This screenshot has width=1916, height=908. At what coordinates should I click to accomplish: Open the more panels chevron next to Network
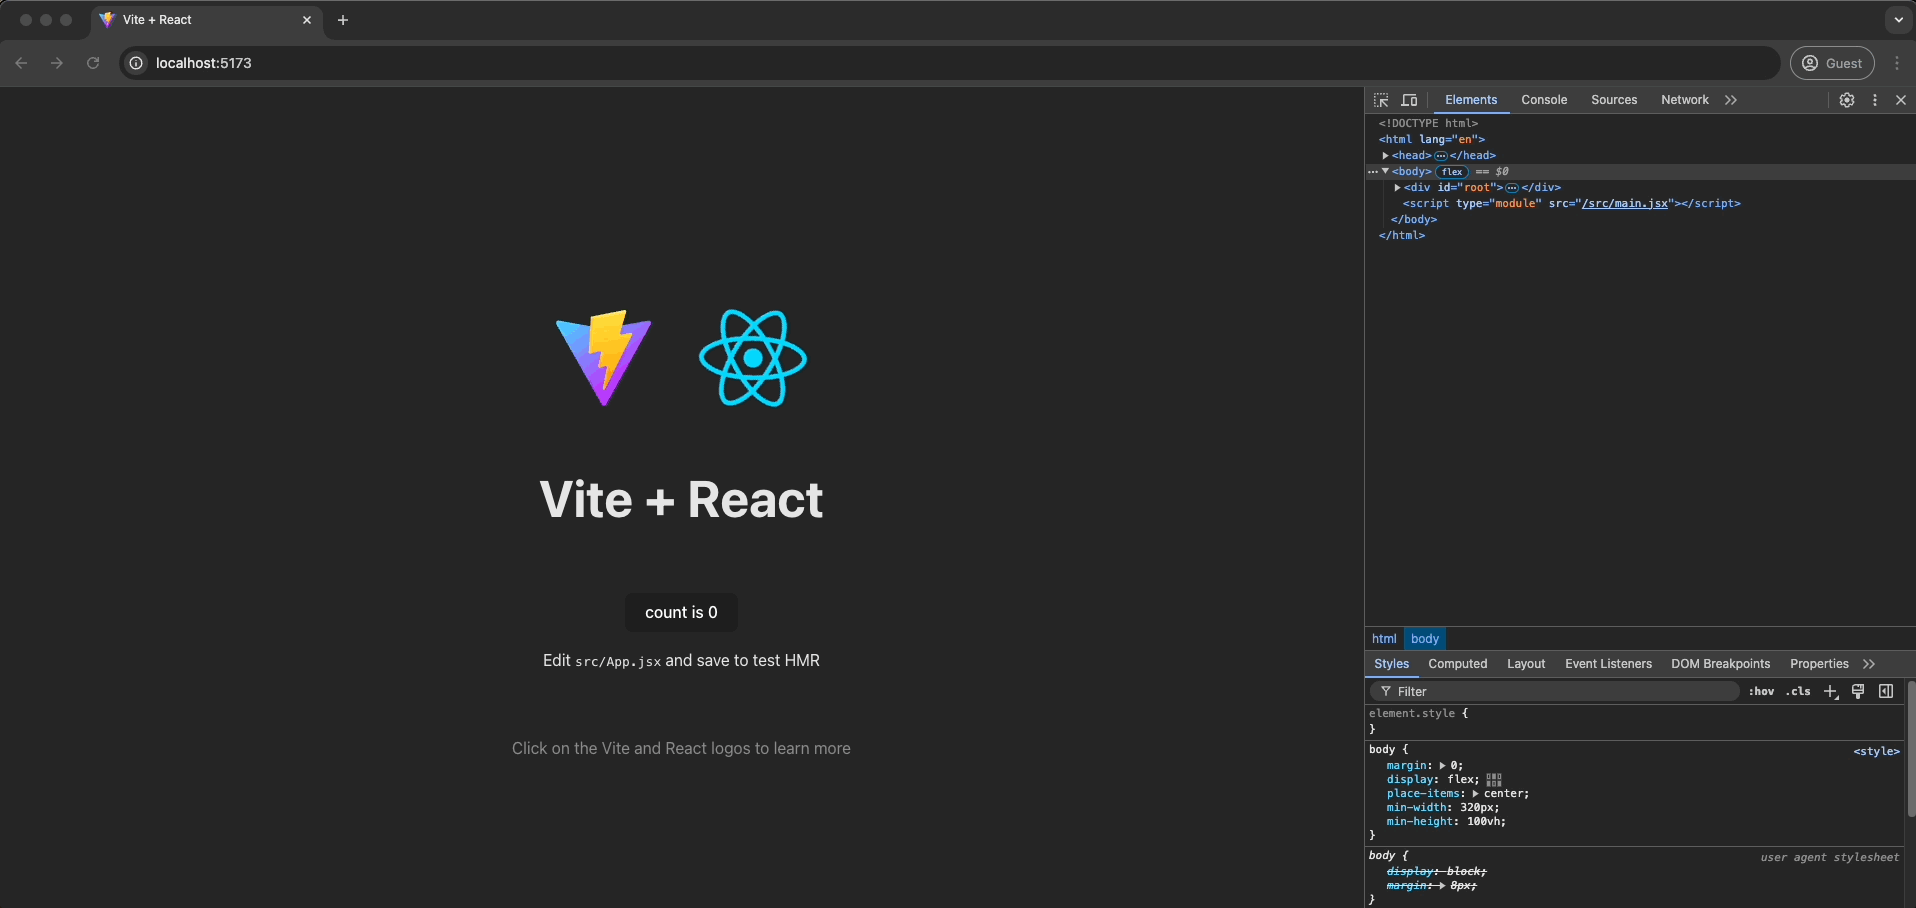1731,100
